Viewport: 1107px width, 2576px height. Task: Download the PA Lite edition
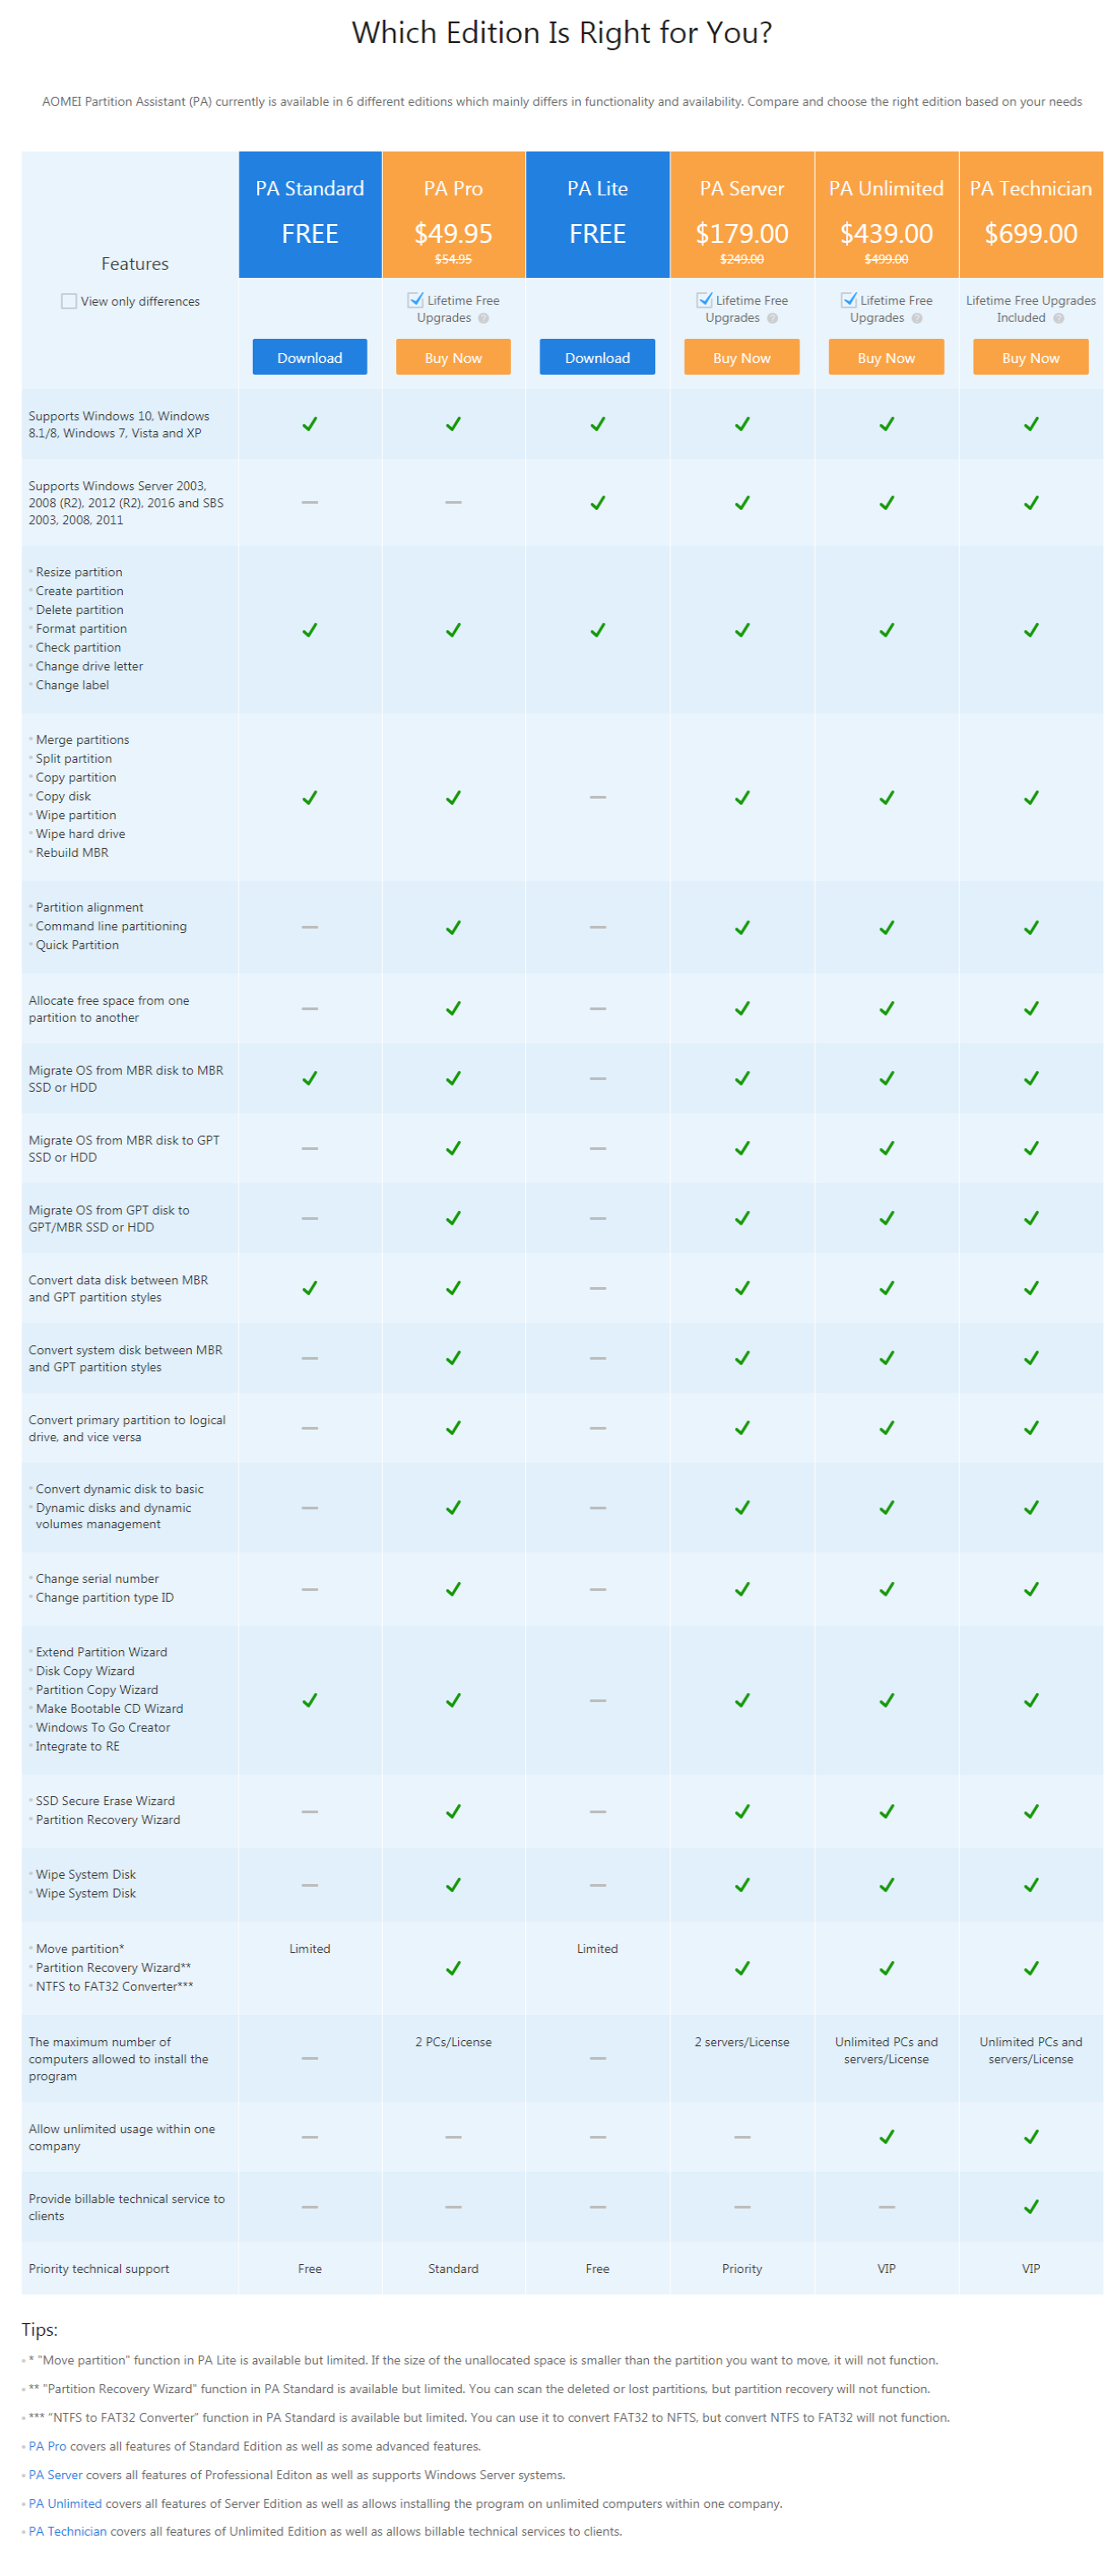click(597, 357)
